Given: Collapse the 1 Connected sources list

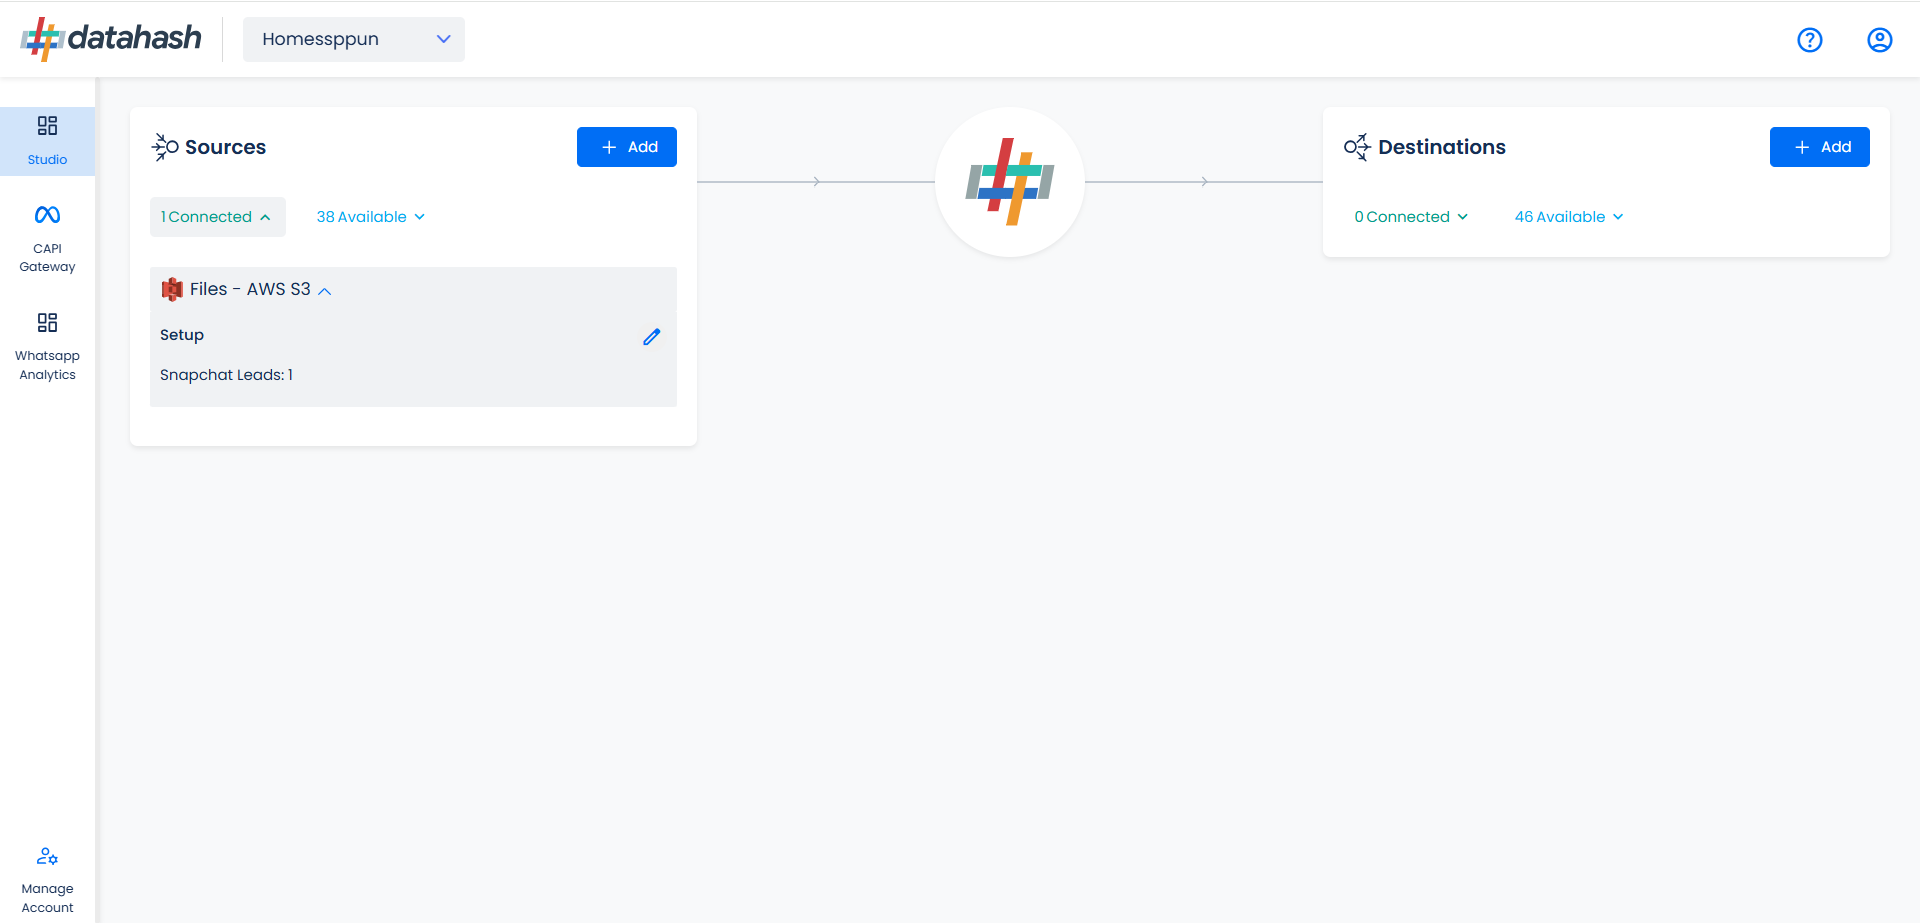Looking at the screenshot, I should [x=217, y=217].
